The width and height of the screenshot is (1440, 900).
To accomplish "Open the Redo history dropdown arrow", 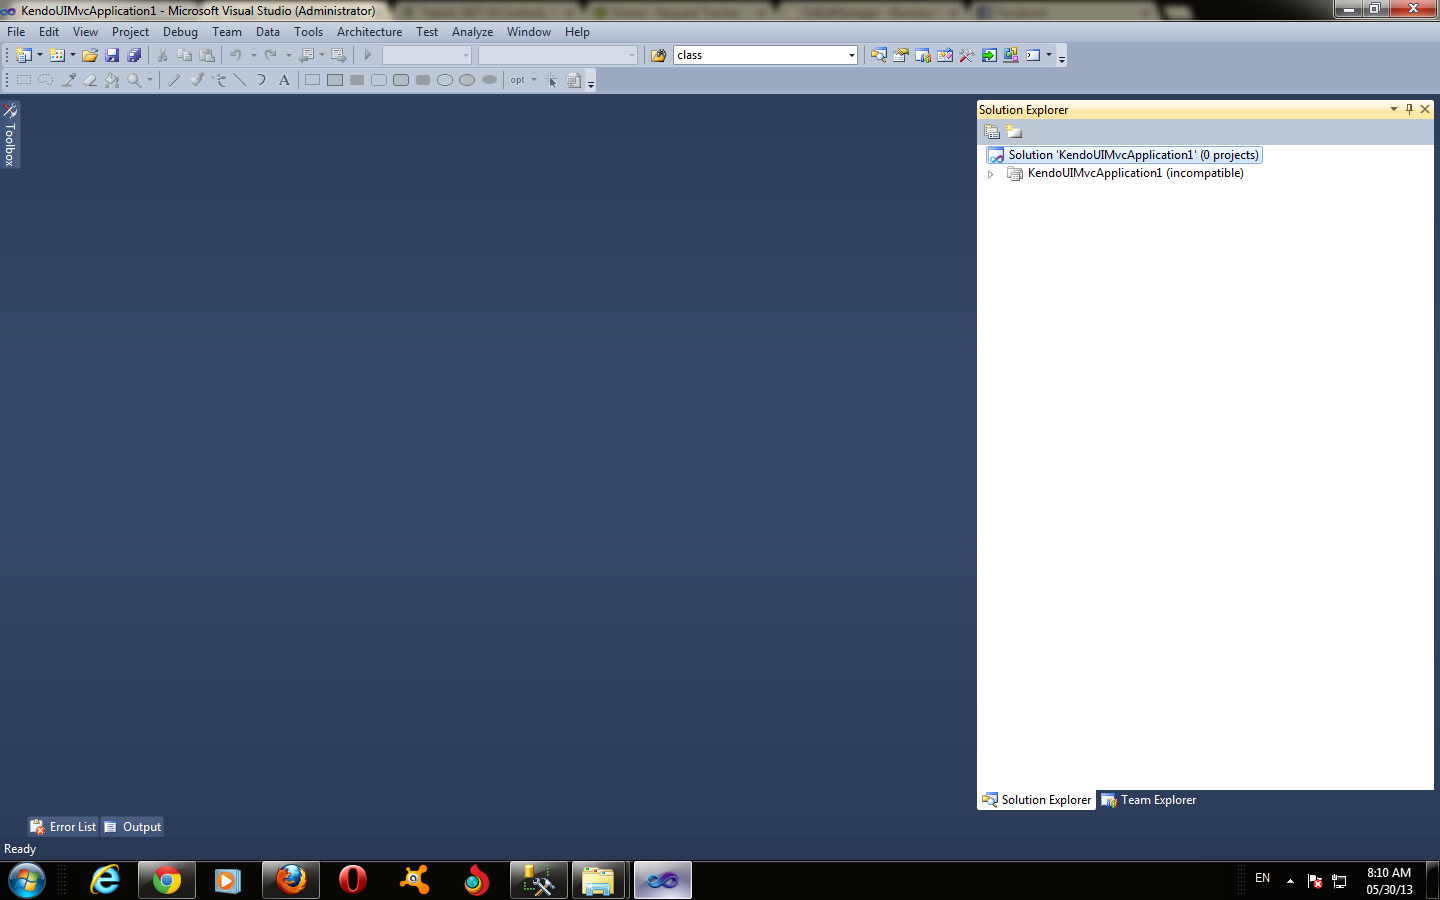I will click(x=288, y=55).
